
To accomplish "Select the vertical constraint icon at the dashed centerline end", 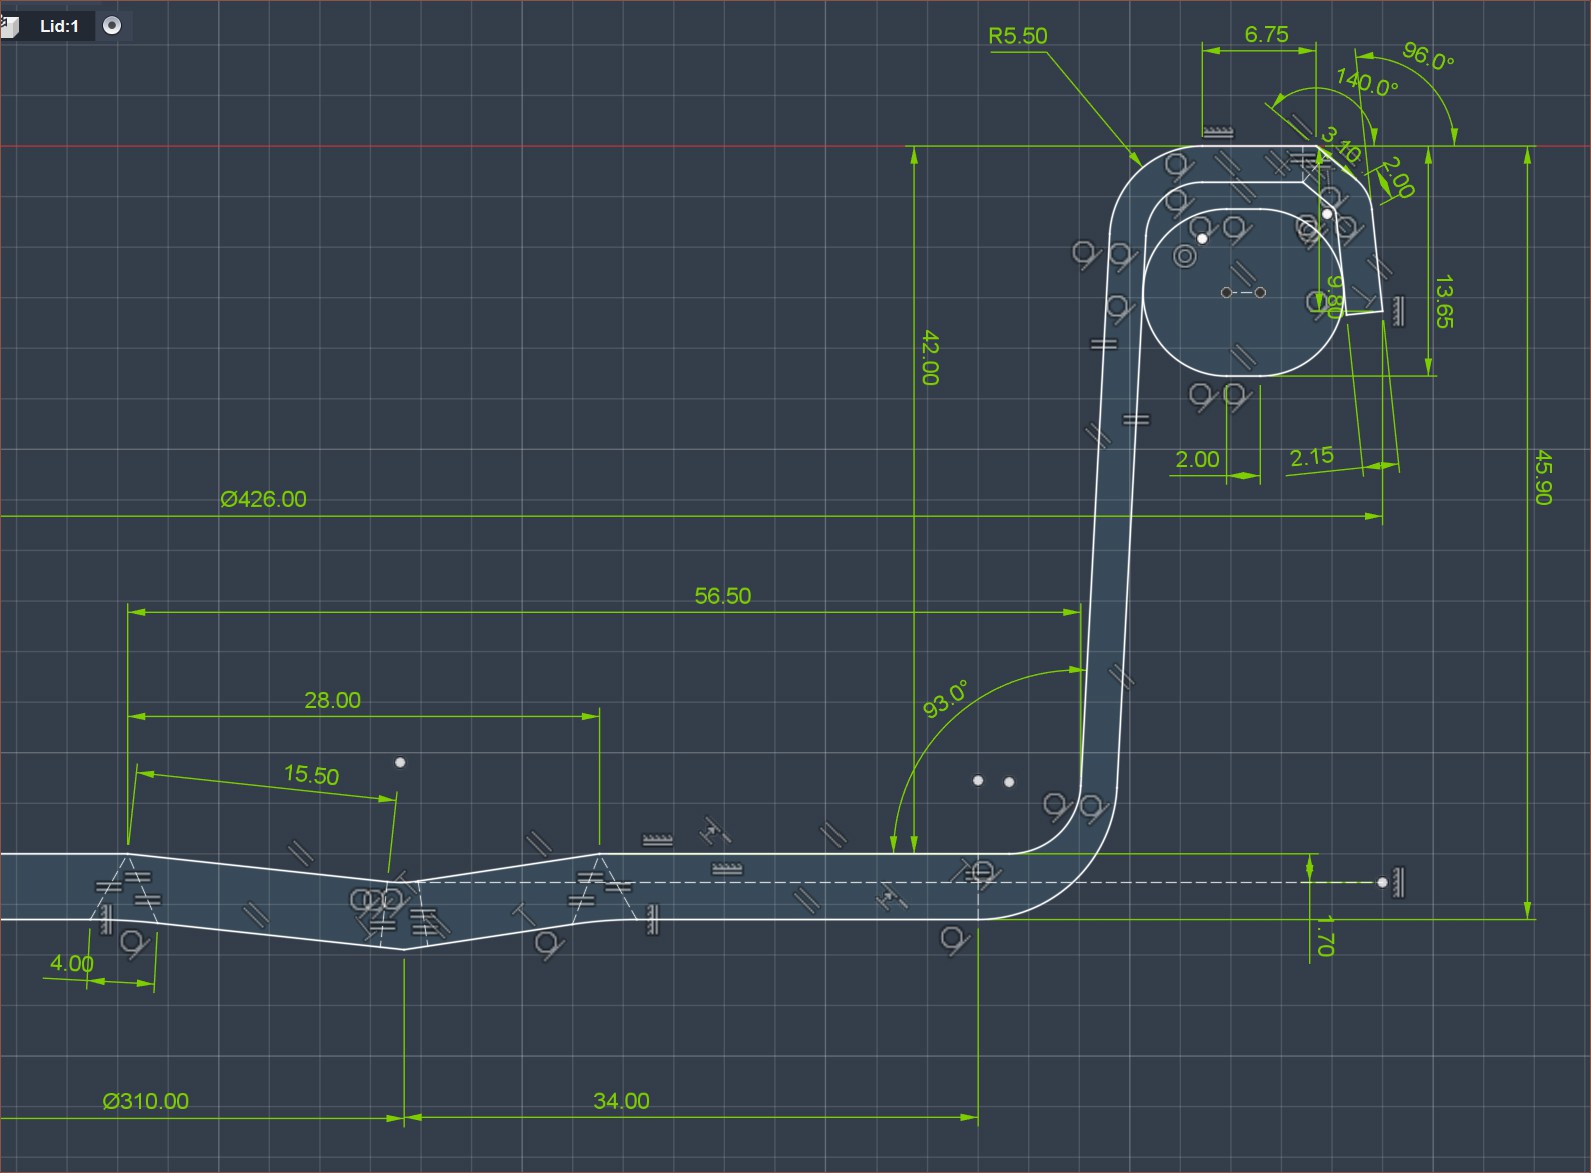I will click(1399, 882).
